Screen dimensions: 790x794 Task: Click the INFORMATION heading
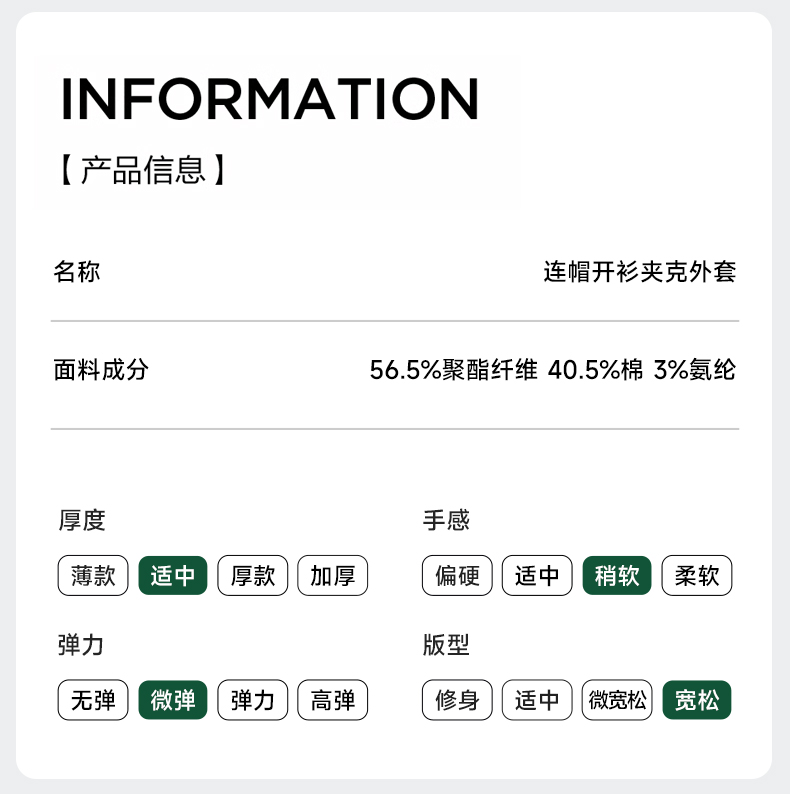[270, 98]
